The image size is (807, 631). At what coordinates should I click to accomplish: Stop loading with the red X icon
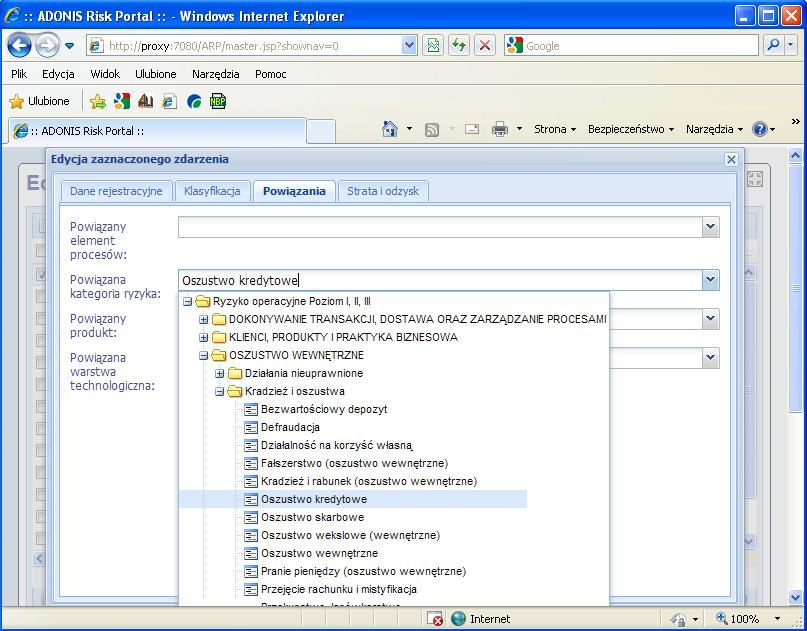tap(484, 46)
